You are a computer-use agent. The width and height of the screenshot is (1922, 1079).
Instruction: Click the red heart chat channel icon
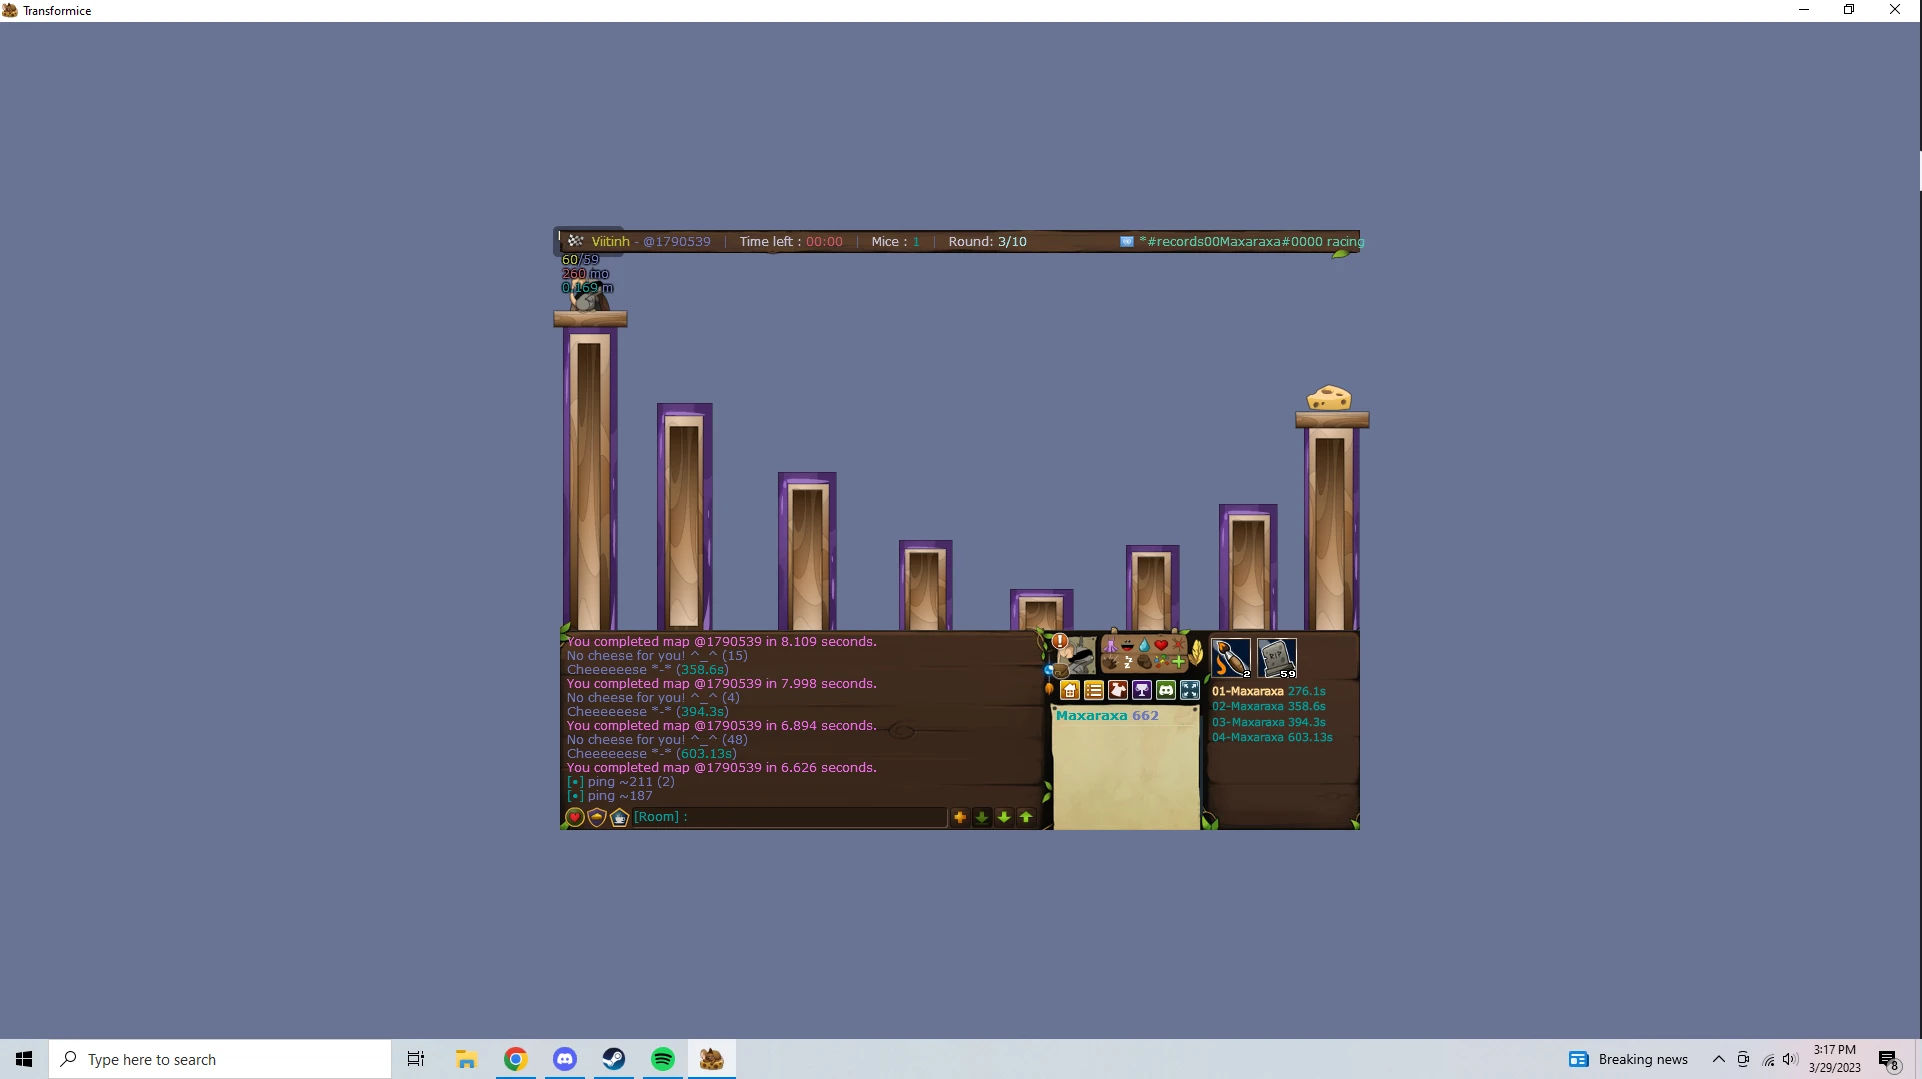point(574,818)
